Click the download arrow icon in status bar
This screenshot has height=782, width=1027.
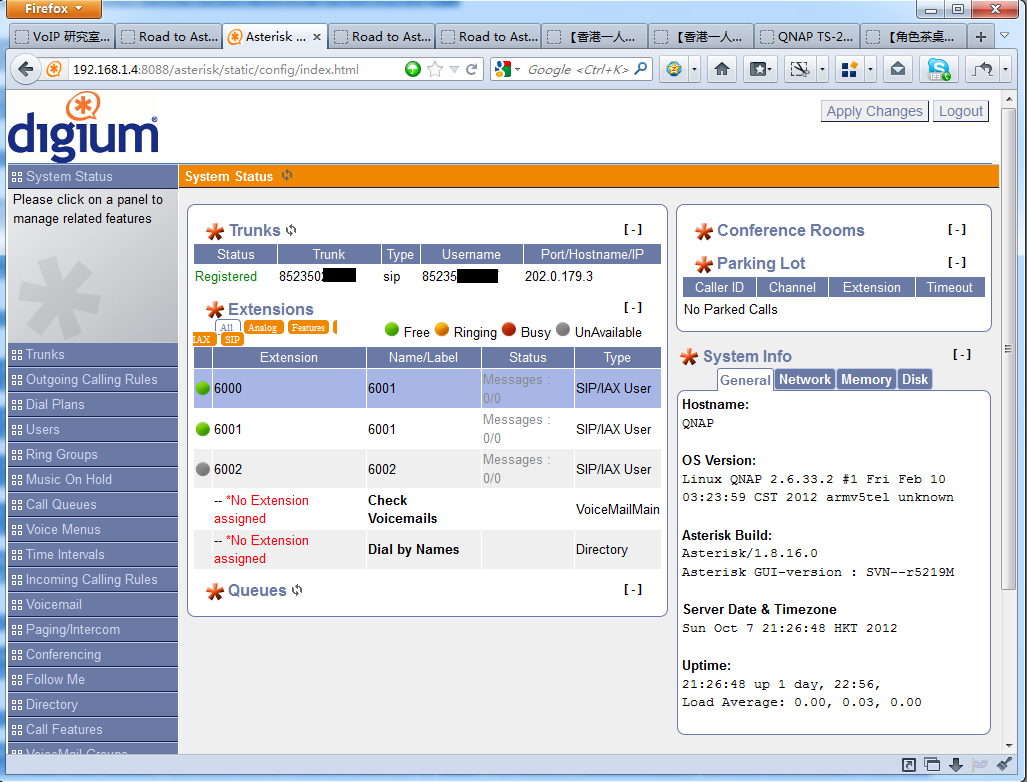(956, 764)
